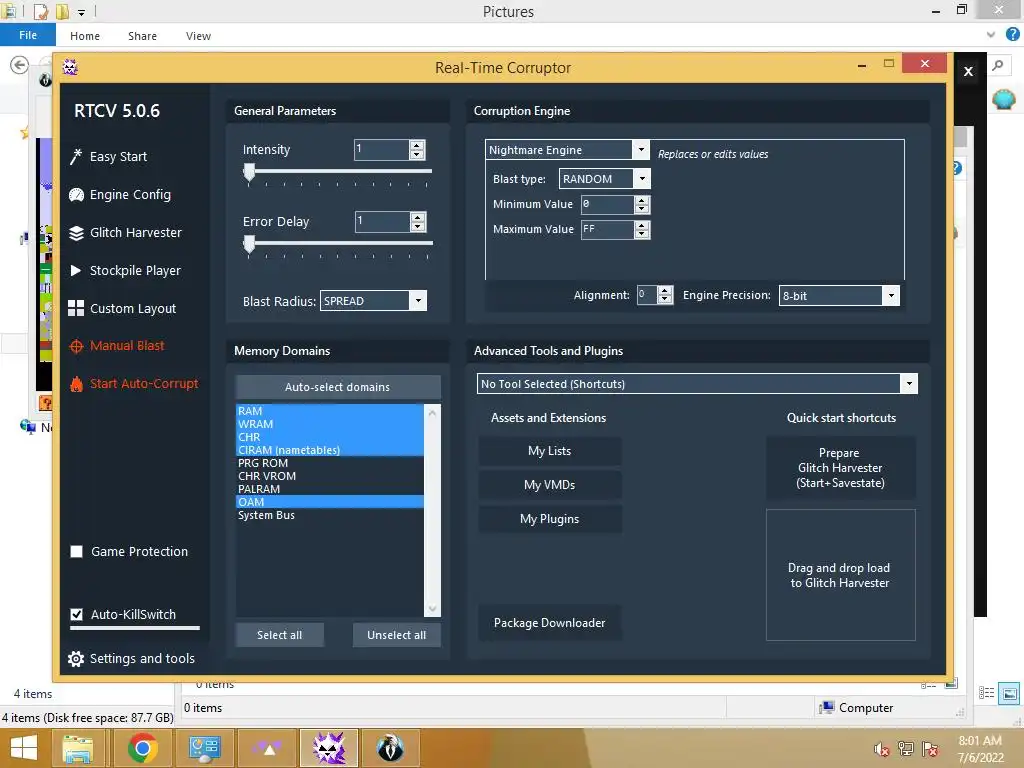The width and height of the screenshot is (1024, 768).
Task: Click Unselect all domains button
Action: (x=396, y=635)
